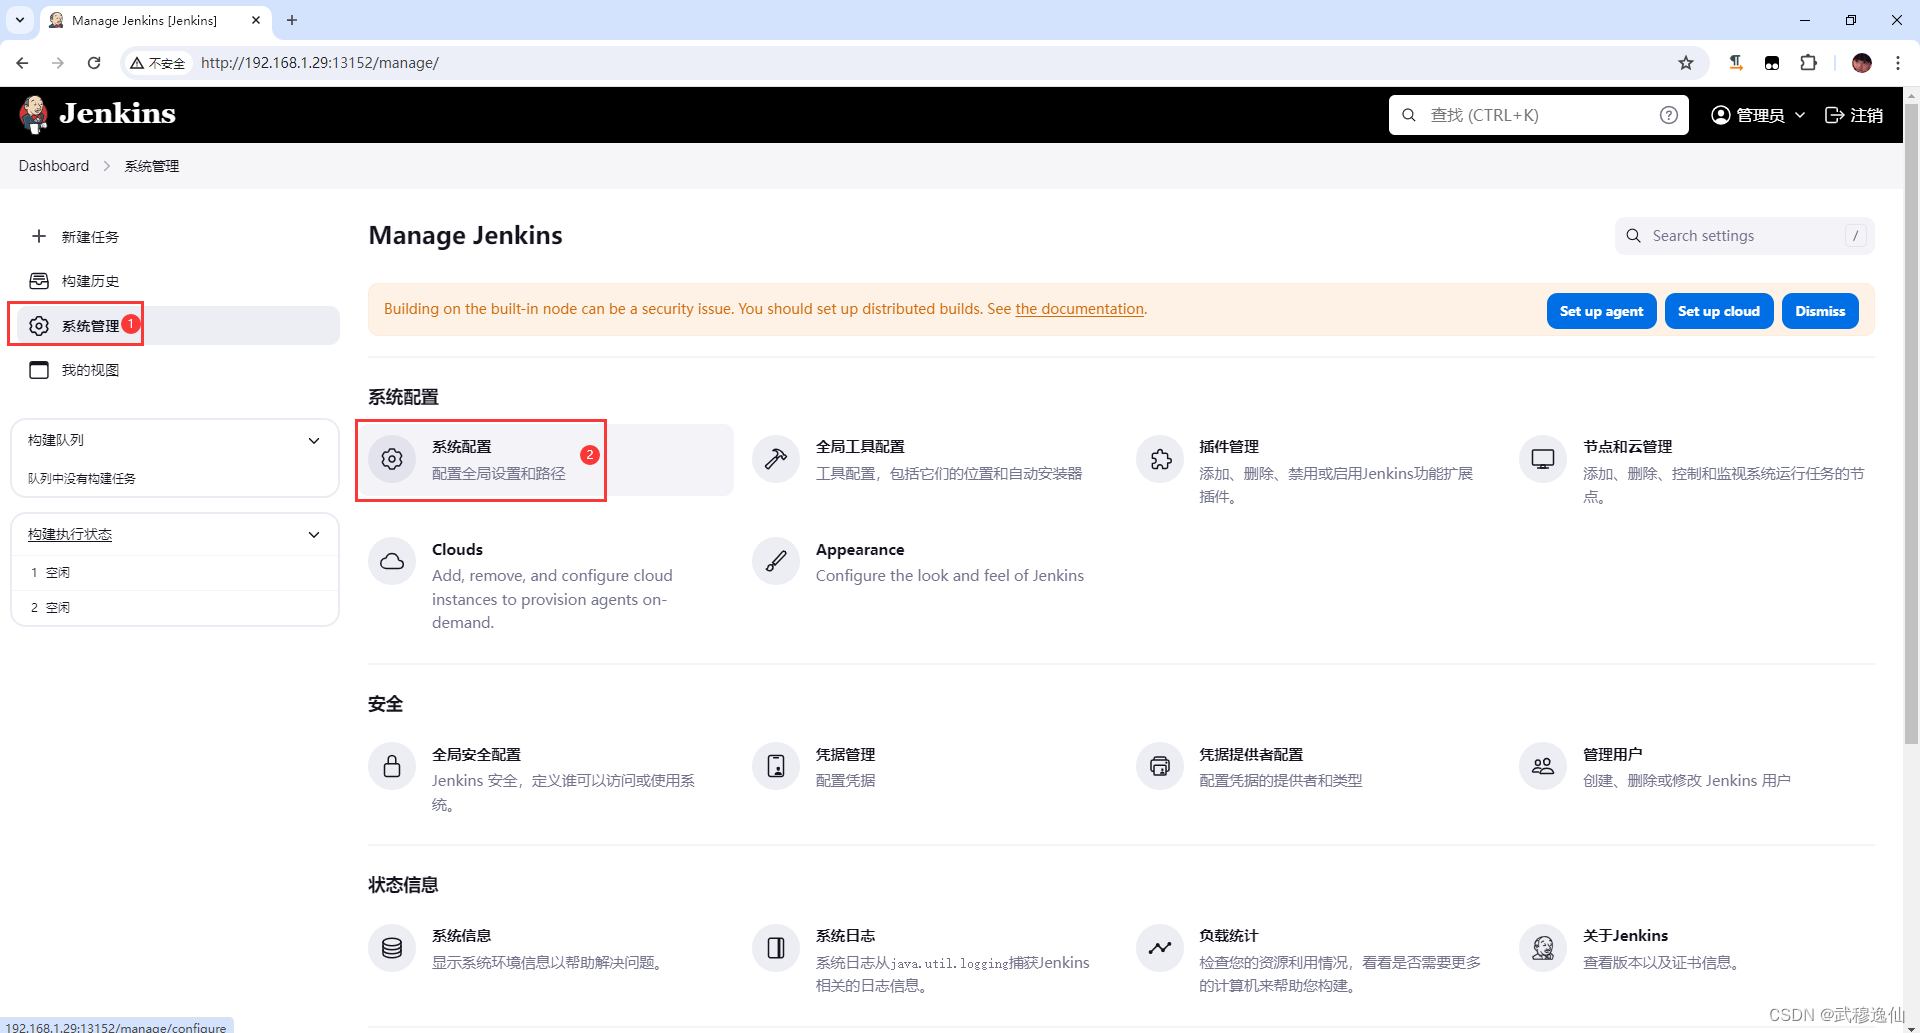Open the 插件管理 puzzle piece icon
The image size is (1920, 1033).
tap(1160, 459)
